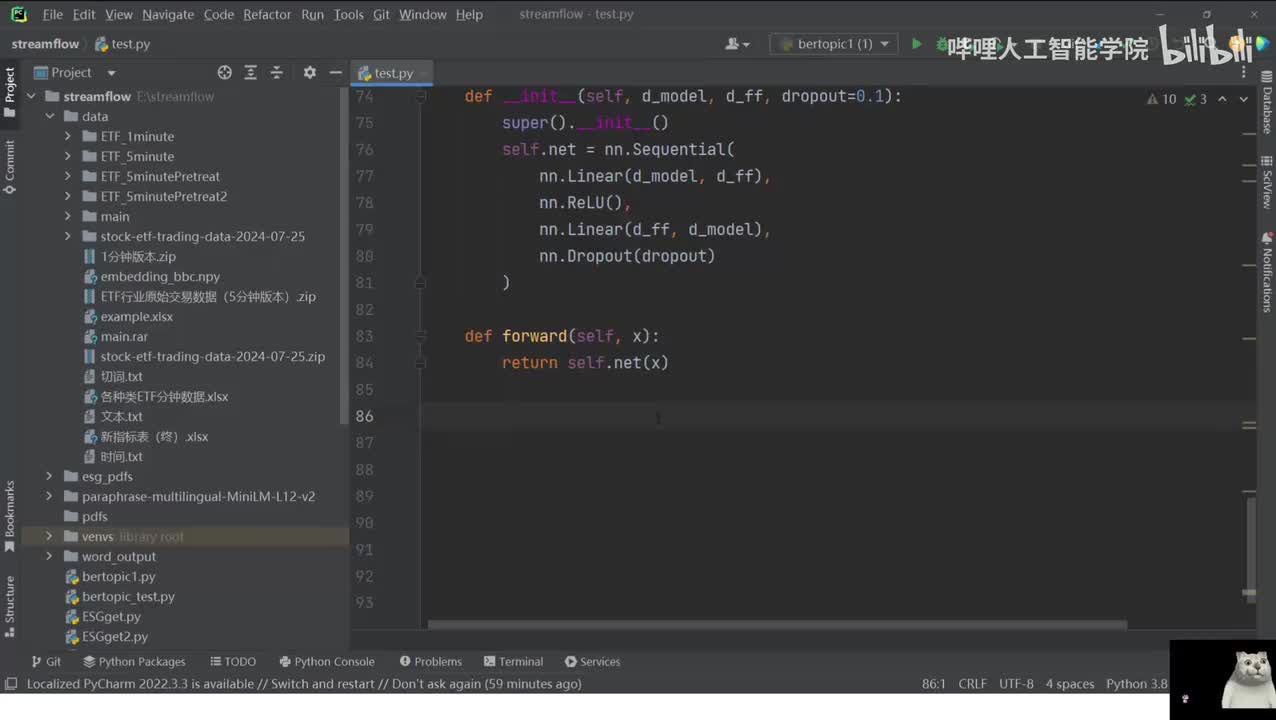Select ESGget.py file in tree
This screenshot has width=1276, height=720.
tap(111, 617)
